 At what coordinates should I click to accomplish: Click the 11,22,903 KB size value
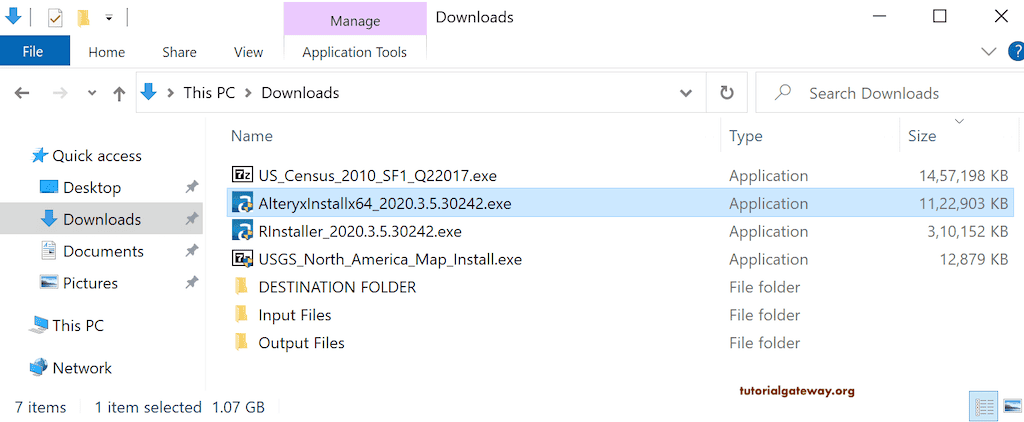tap(963, 204)
